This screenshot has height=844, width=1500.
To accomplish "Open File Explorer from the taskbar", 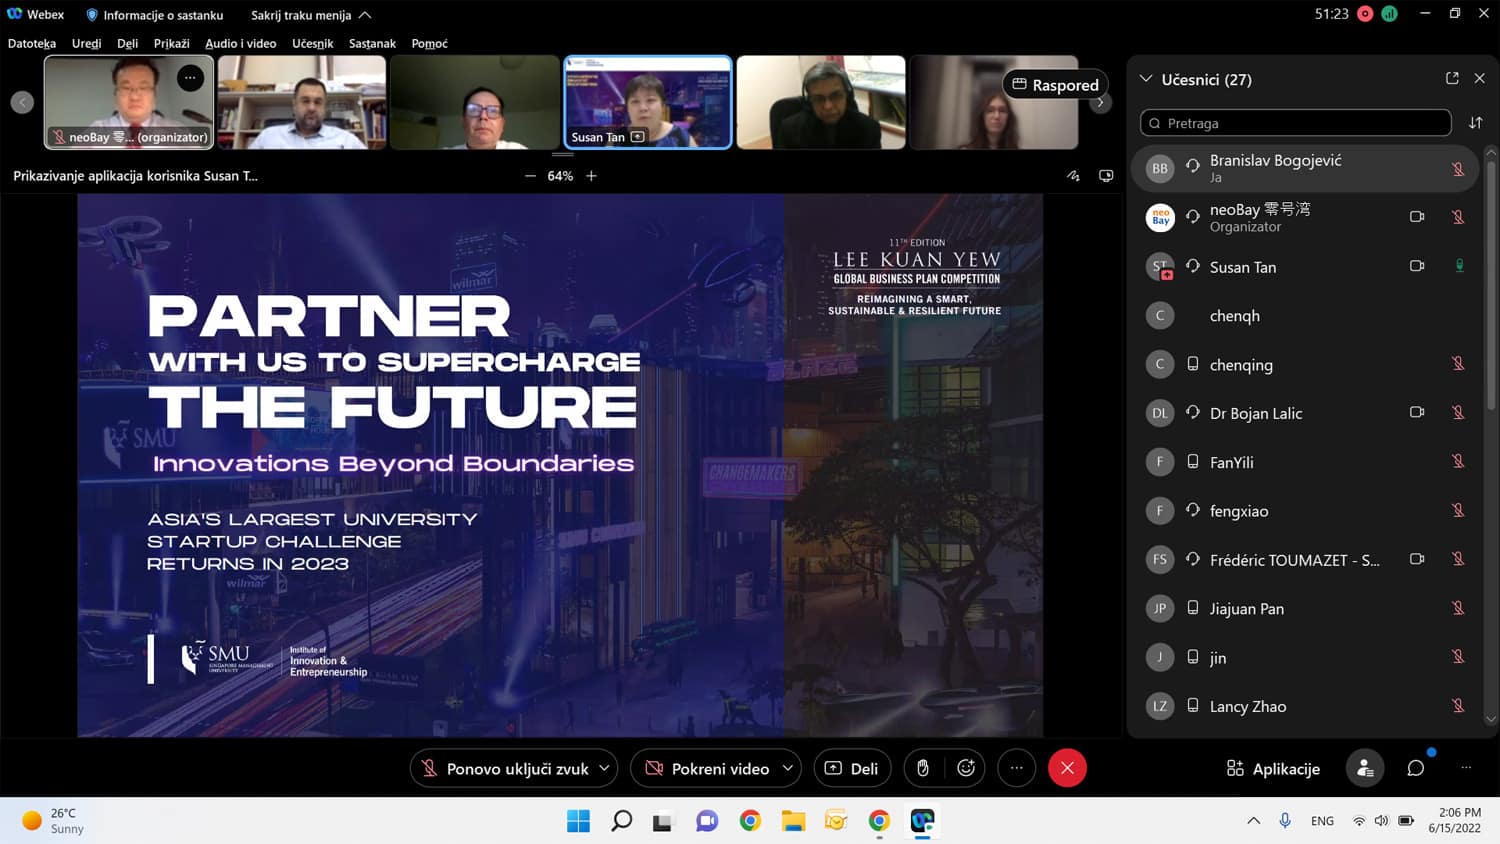I will coord(793,821).
